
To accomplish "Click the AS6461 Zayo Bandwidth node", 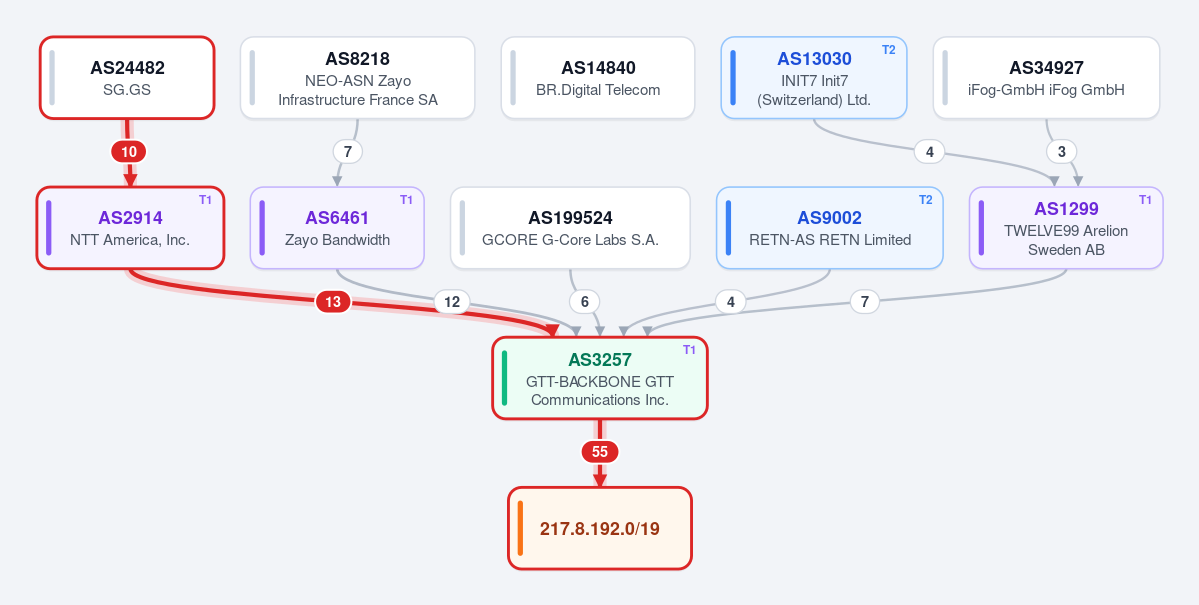I will pos(337,228).
